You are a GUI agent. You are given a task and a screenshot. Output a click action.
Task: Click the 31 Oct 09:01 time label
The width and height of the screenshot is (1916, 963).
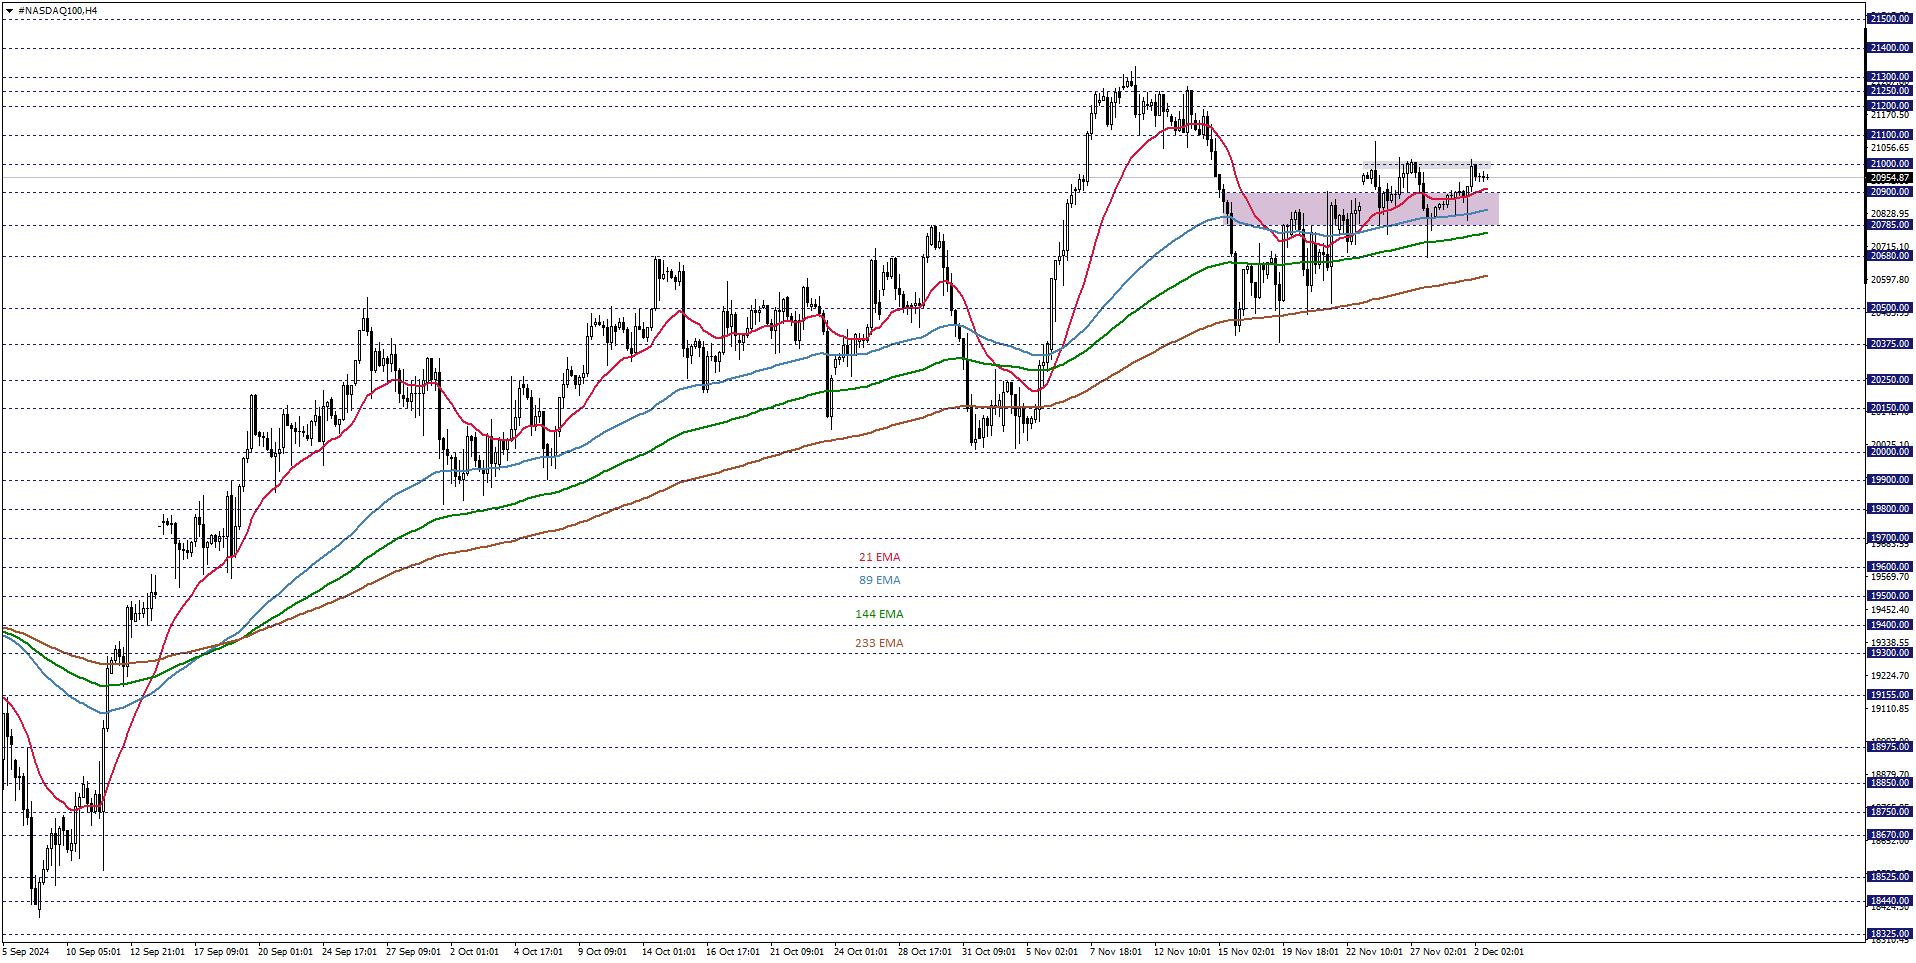989,951
